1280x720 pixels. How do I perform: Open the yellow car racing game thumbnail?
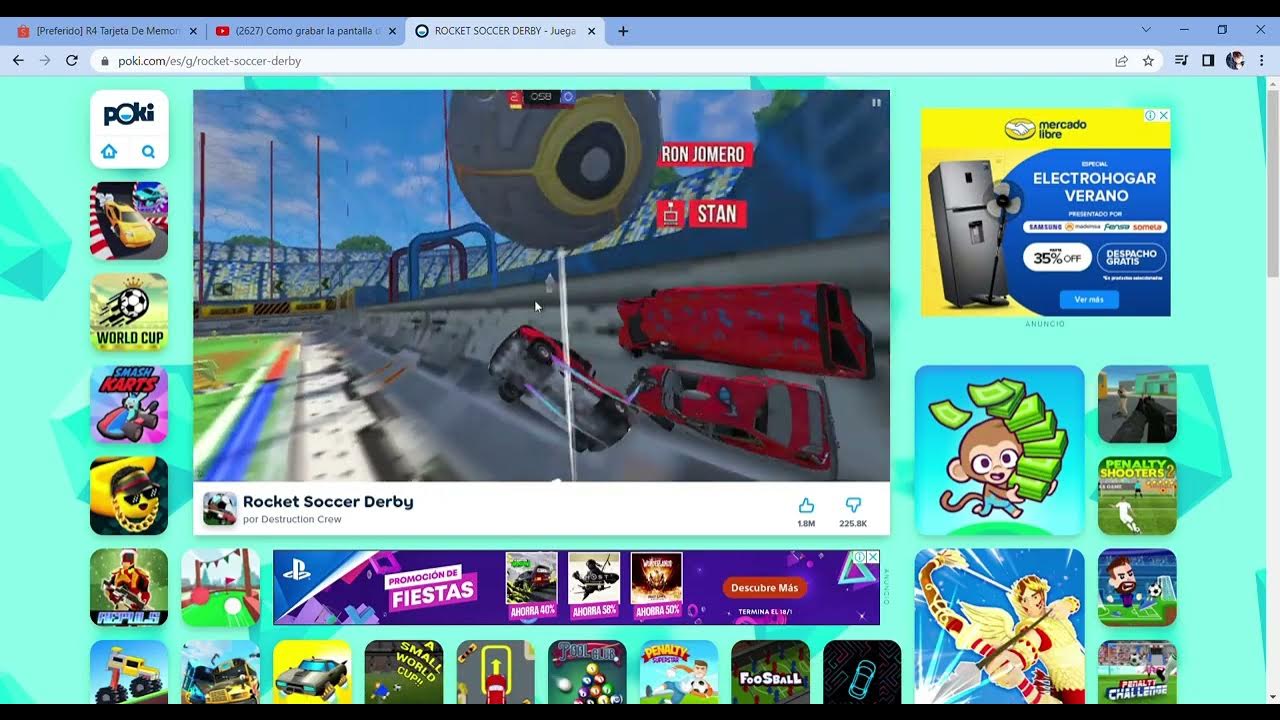coord(129,221)
